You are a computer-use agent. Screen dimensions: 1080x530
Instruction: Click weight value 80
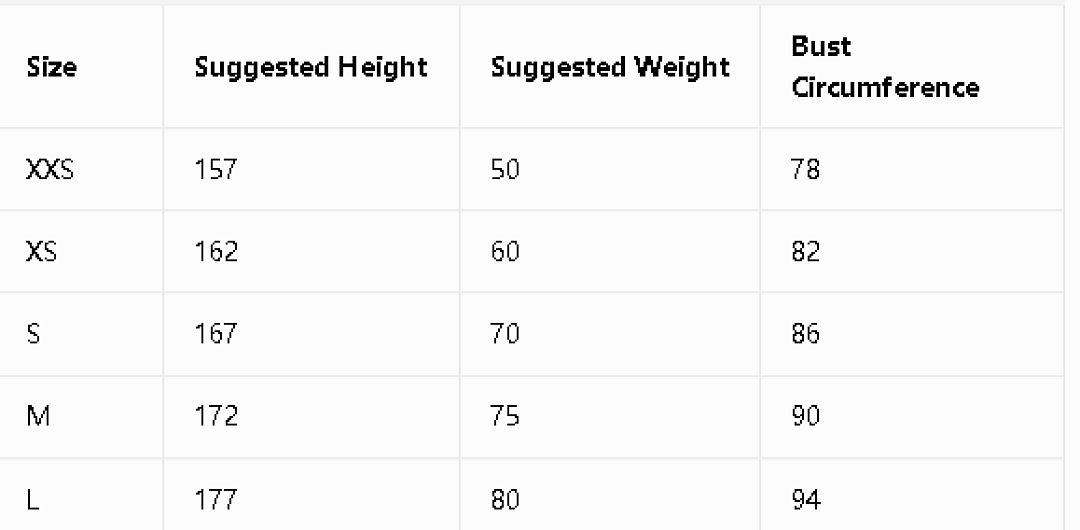(505, 499)
